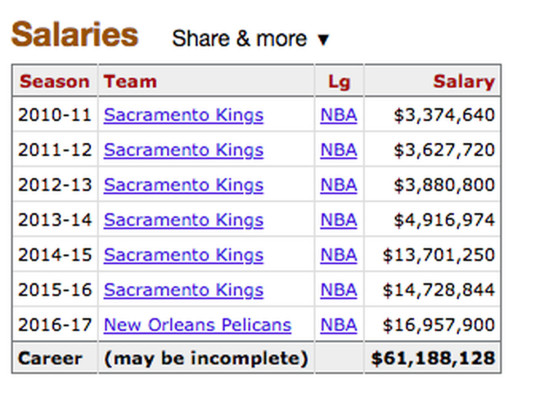Sort table by Lg column header
Screen dimensions: 540x393
coord(339,82)
